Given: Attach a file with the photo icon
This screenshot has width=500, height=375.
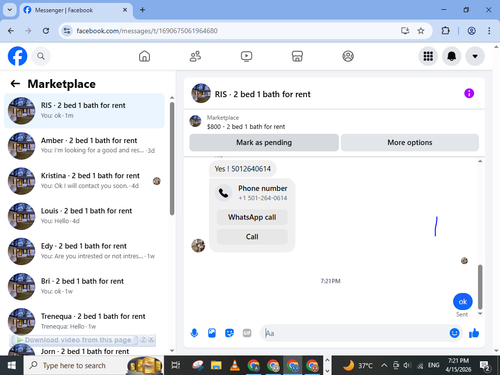Looking at the screenshot, I should pyautogui.click(x=212, y=333).
